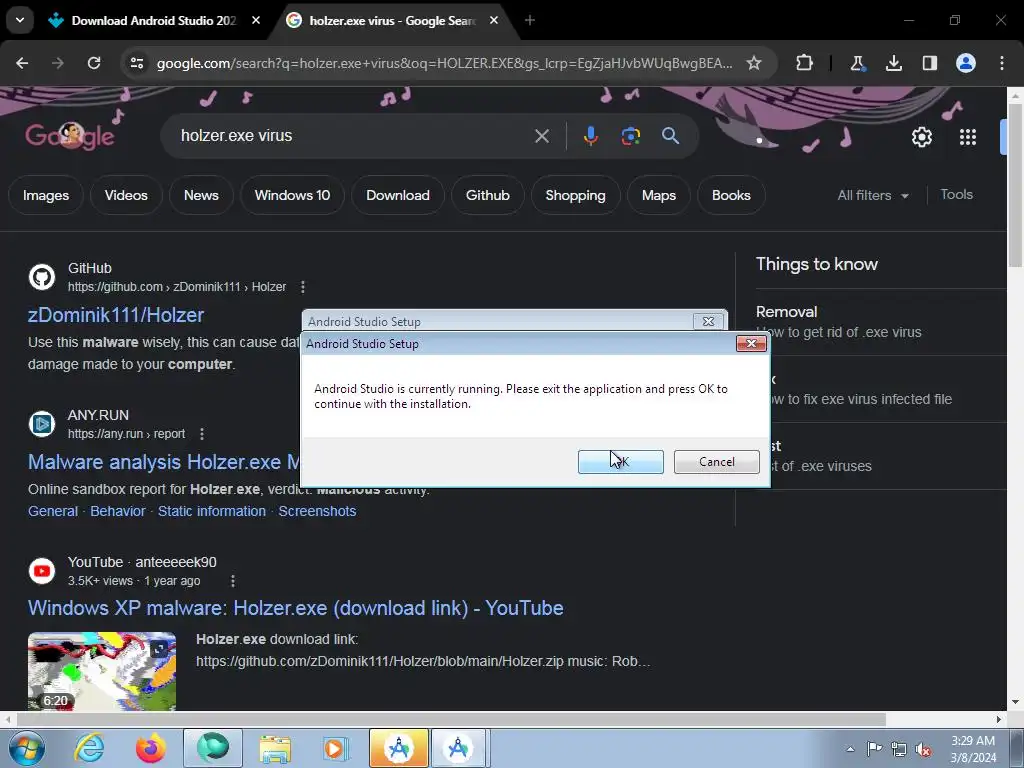The height and width of the screenshot is (768, 1024).
Task: Click the Google doodle logo
Action: click(x=70, y=136)
